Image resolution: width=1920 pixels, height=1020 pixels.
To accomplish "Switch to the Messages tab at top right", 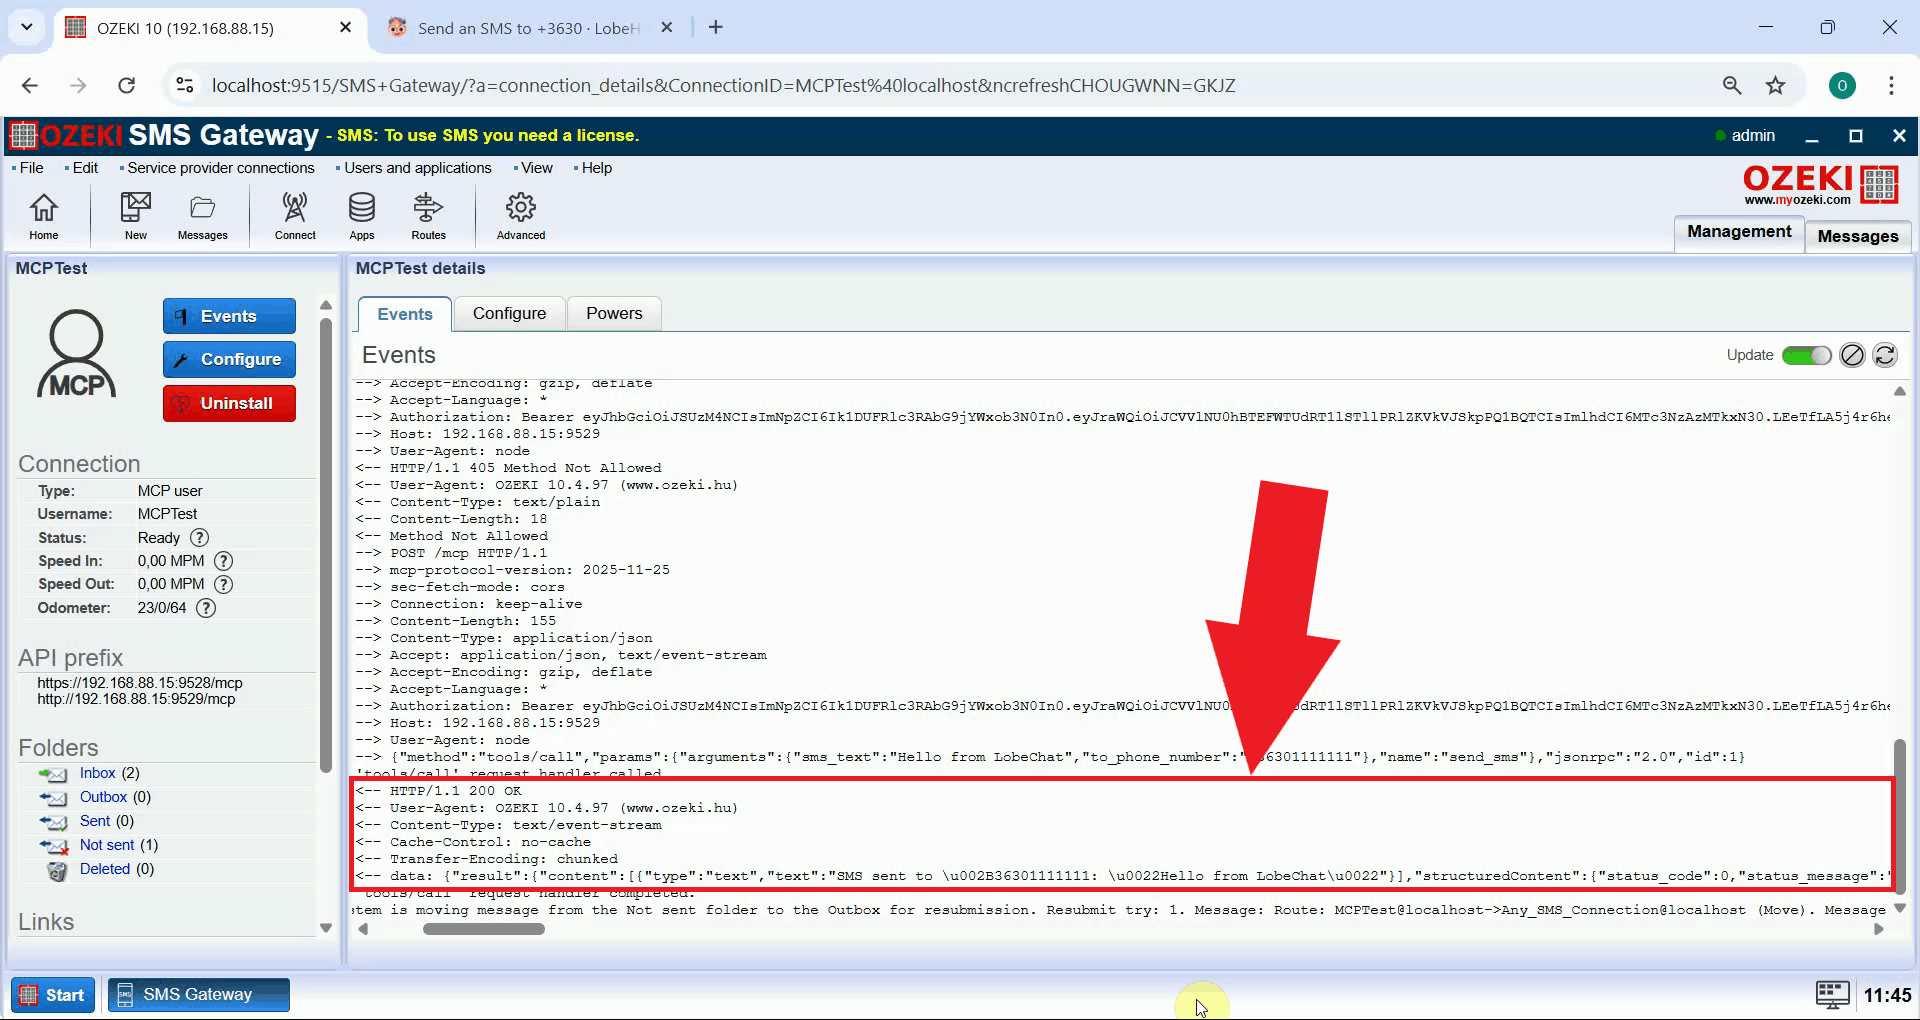I will pos(1857,236).
